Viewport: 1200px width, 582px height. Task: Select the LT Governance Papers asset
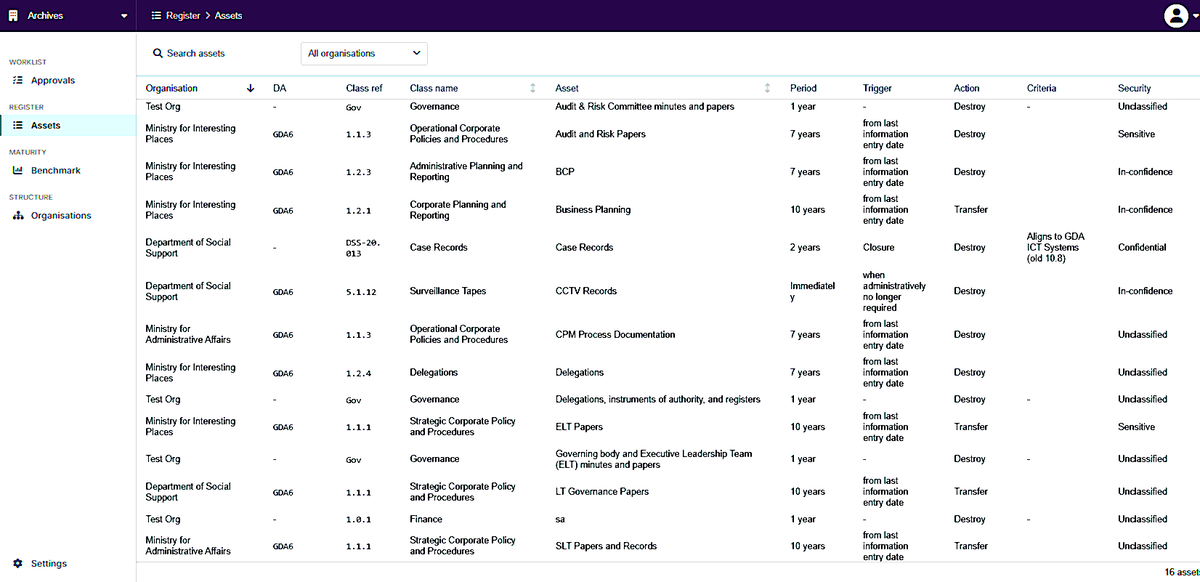602,492
